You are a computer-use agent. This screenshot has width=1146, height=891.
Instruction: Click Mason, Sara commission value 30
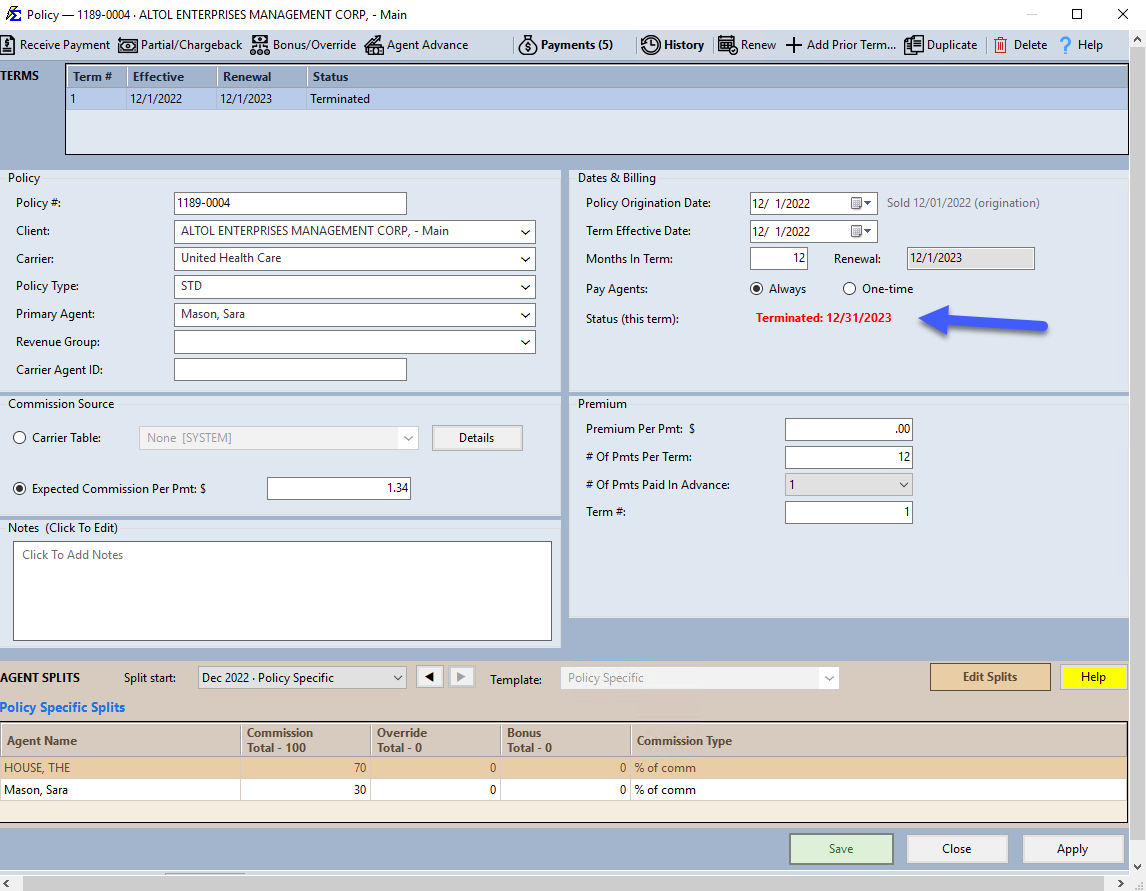point(306,789)
